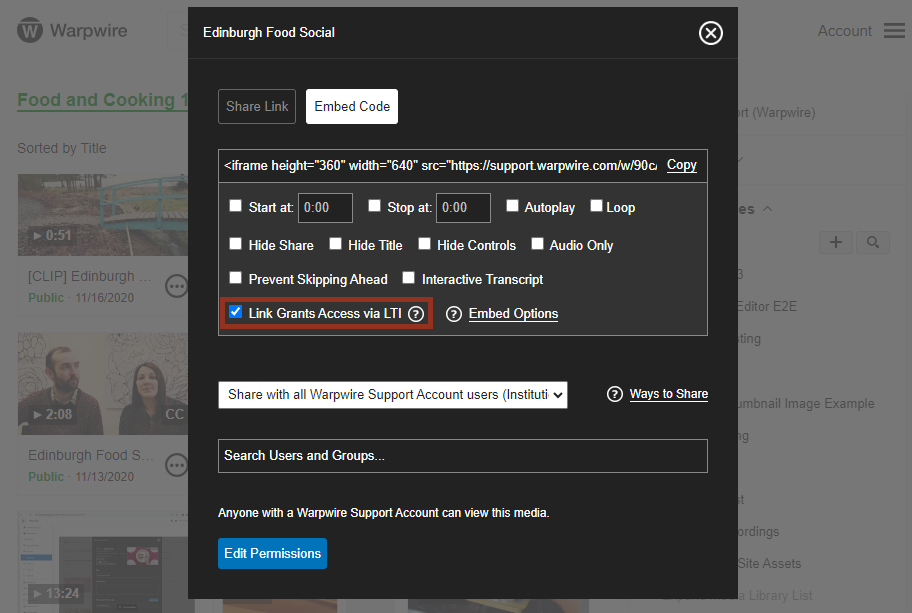Click the Start at time field
The width and height of the screenshot is (912, 613).
325,208
